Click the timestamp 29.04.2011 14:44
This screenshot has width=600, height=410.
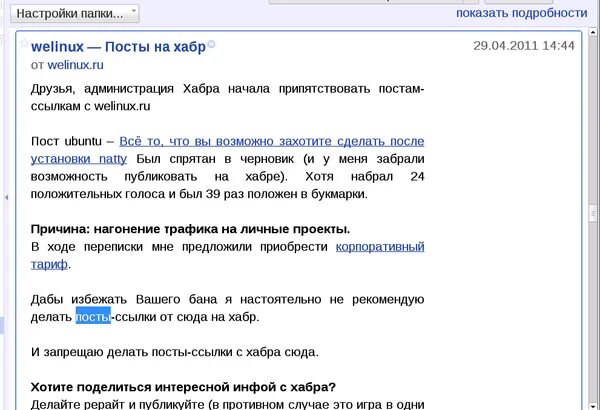524,46
